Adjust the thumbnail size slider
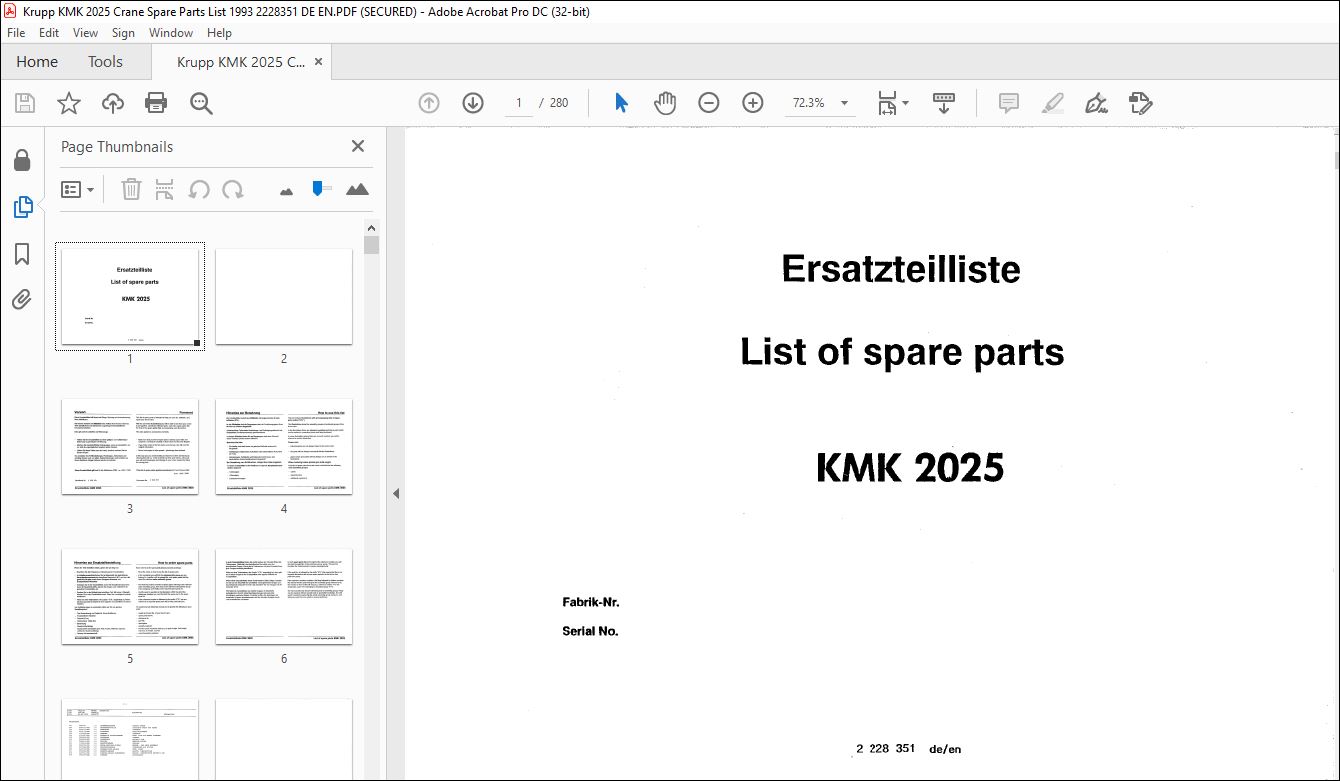The height and width of the screenshot is (781, 1340). tap(320, 188)
